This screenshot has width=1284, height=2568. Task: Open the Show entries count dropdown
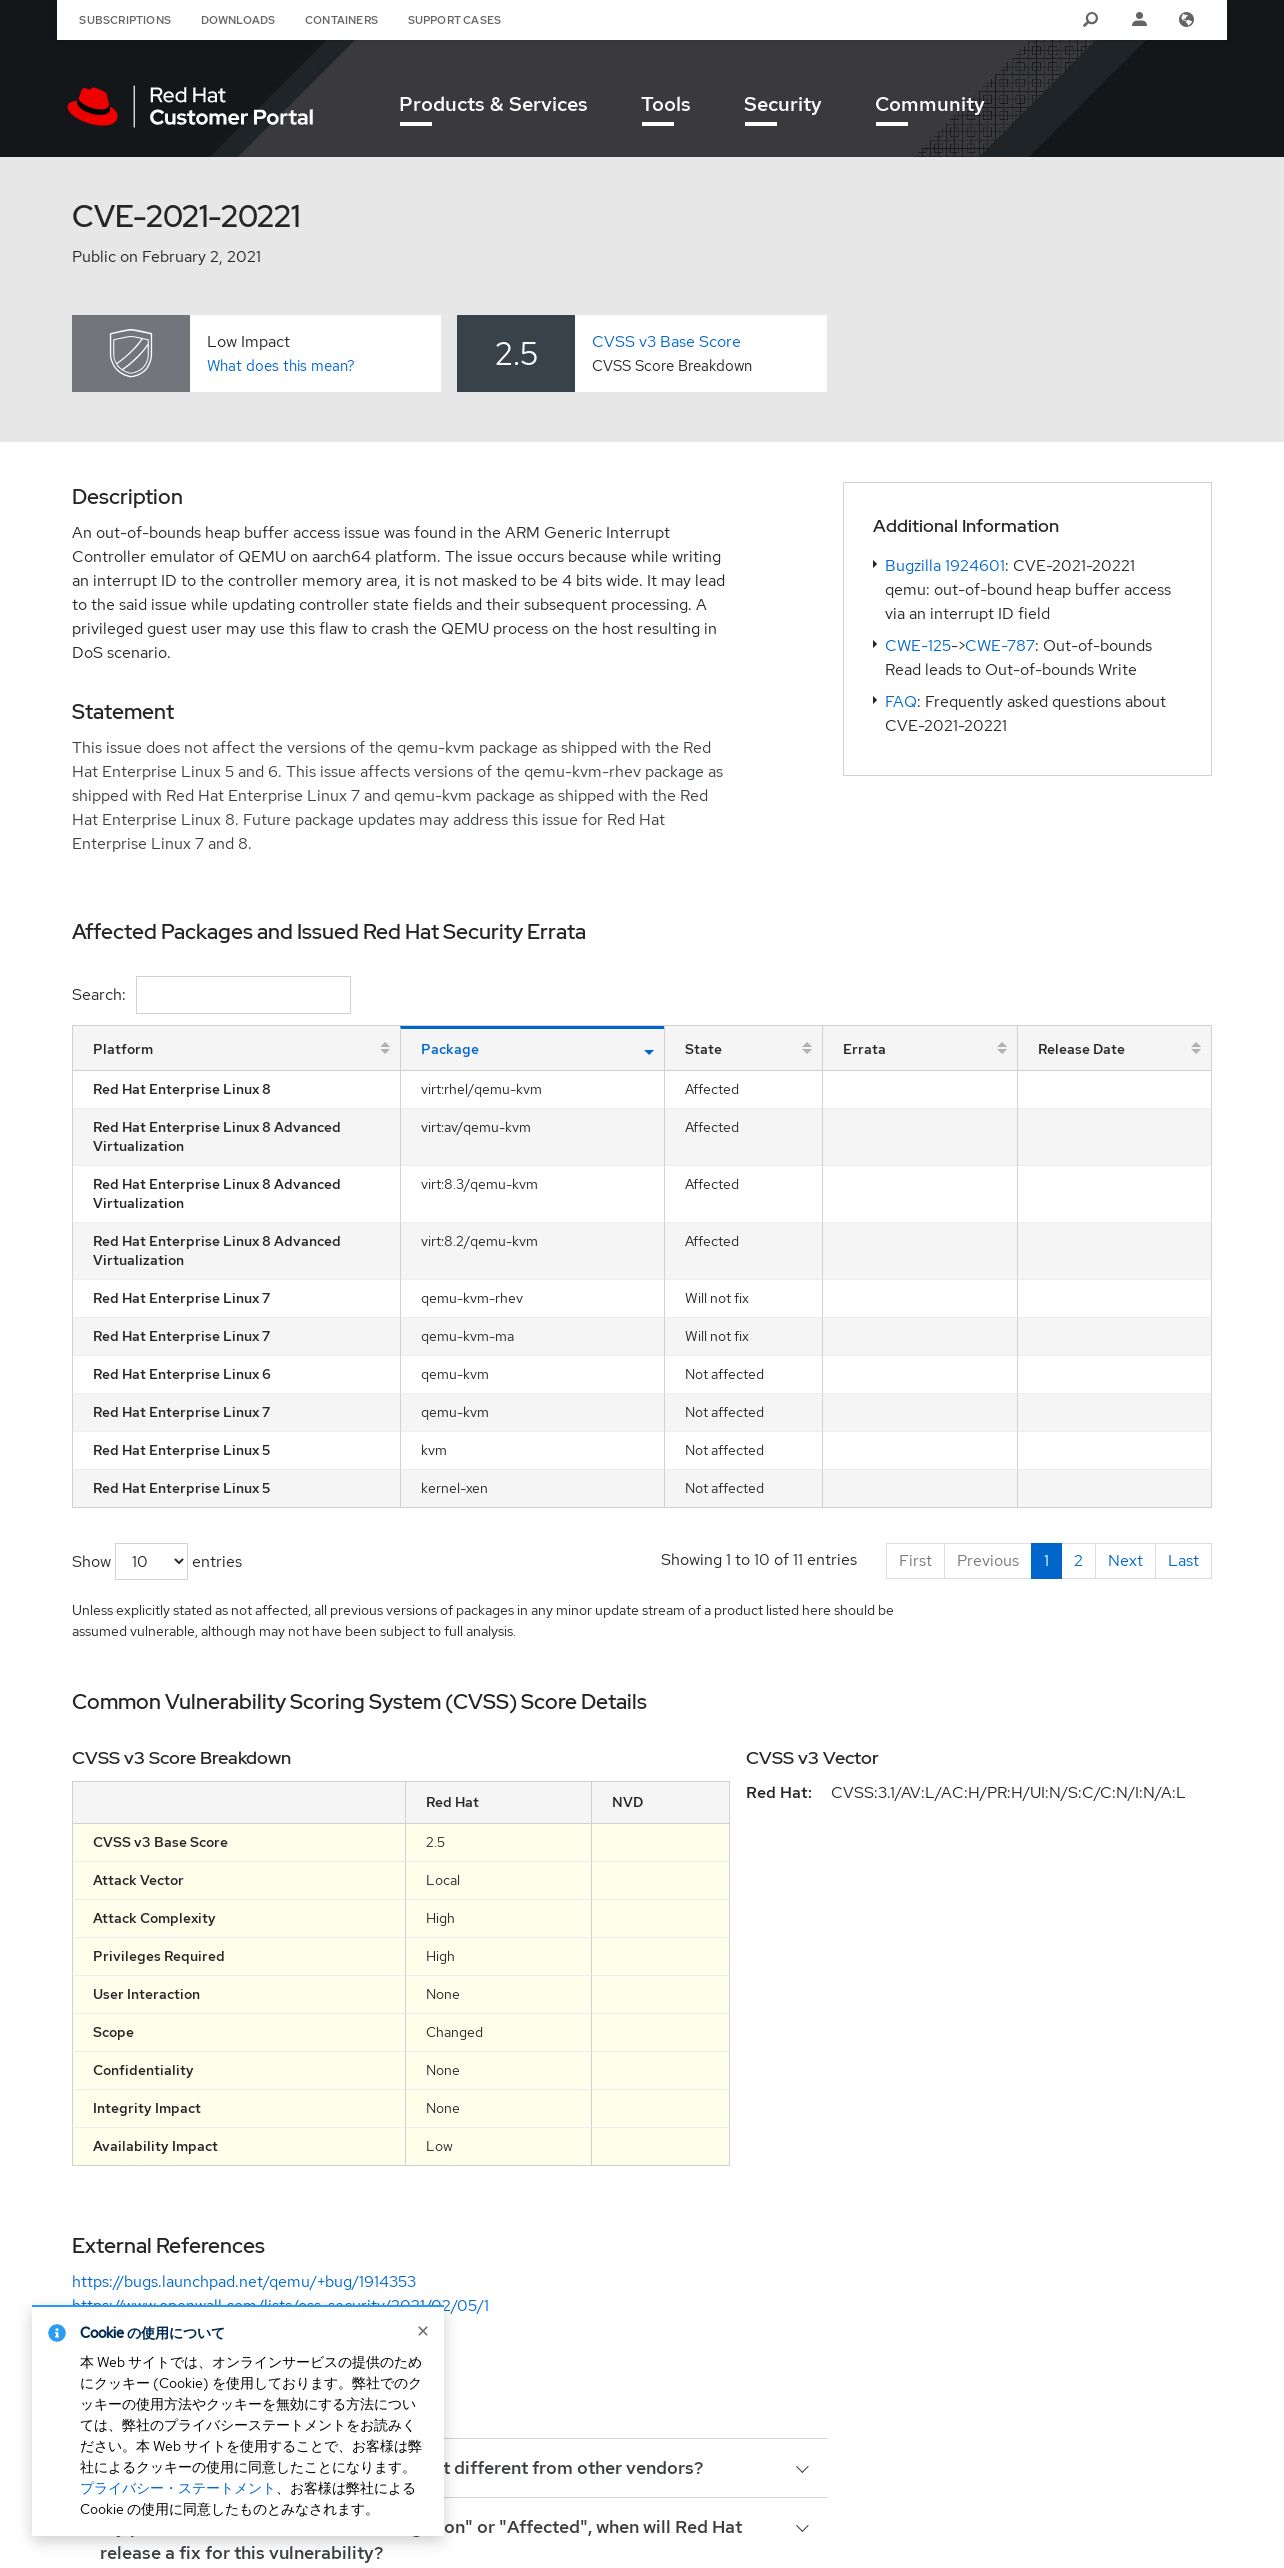coord(151,1561)
